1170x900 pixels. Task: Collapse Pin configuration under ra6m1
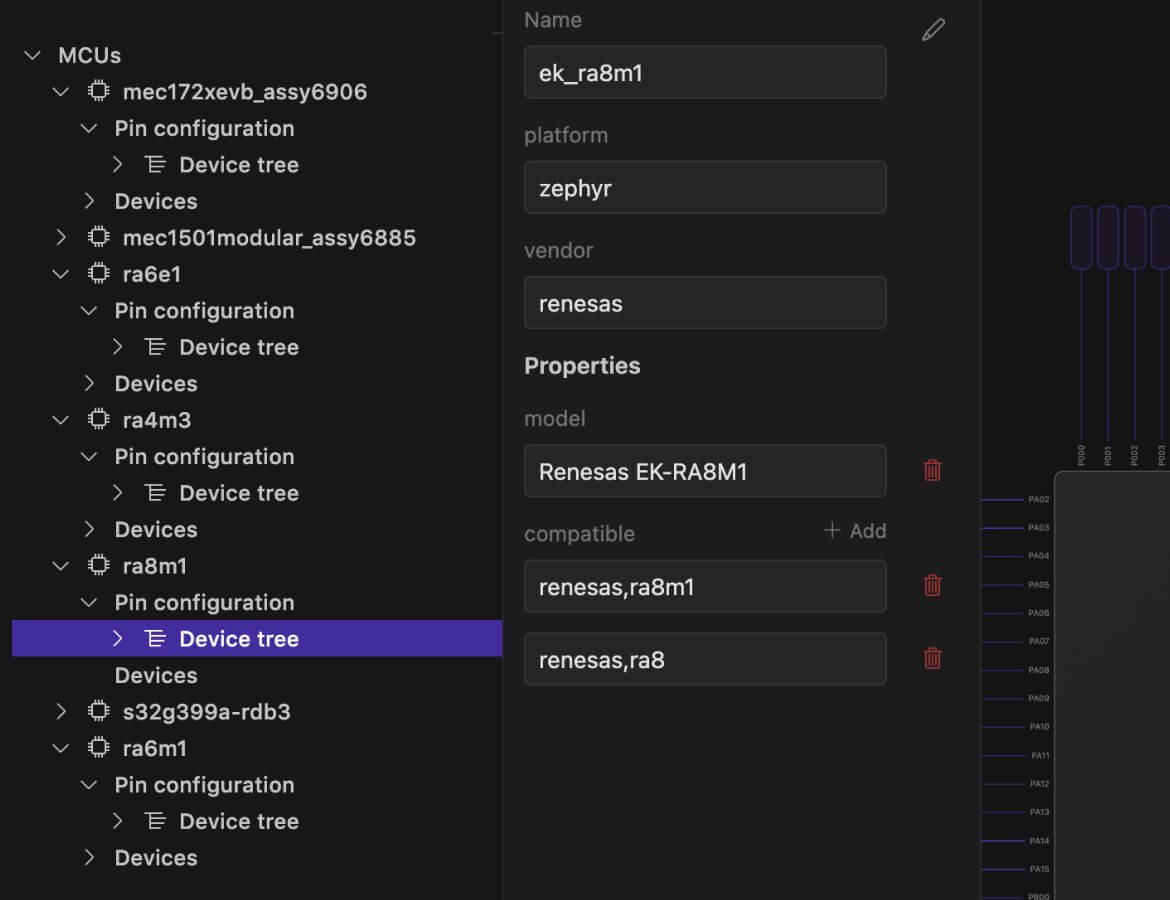click(89, 784)
